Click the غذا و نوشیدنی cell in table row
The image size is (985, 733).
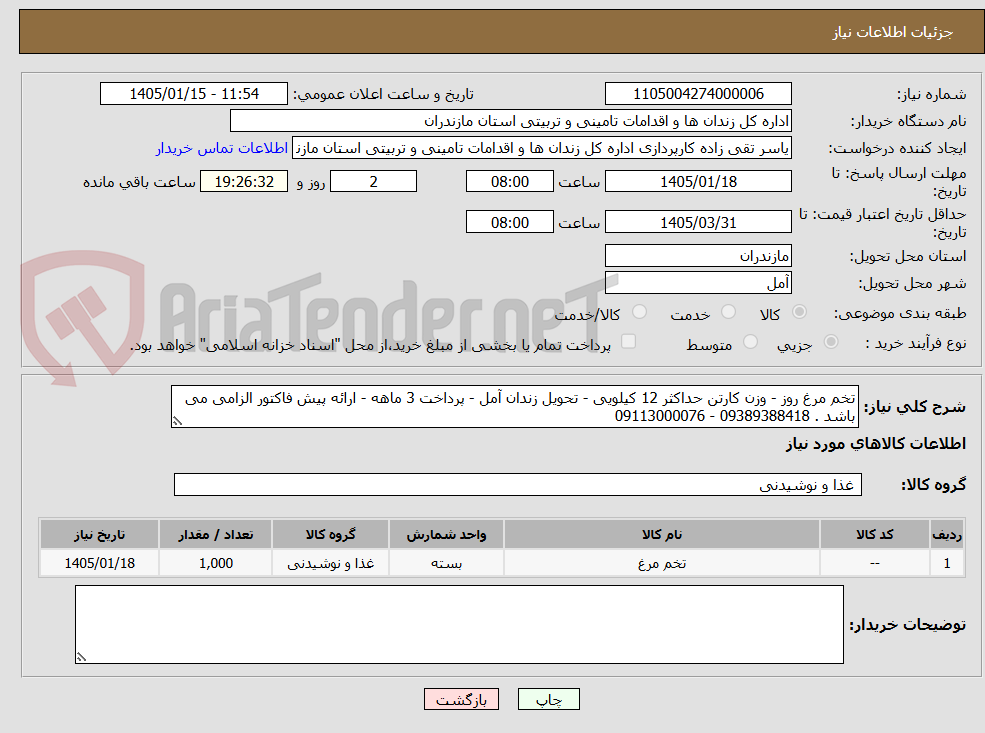tap(330, 563)
